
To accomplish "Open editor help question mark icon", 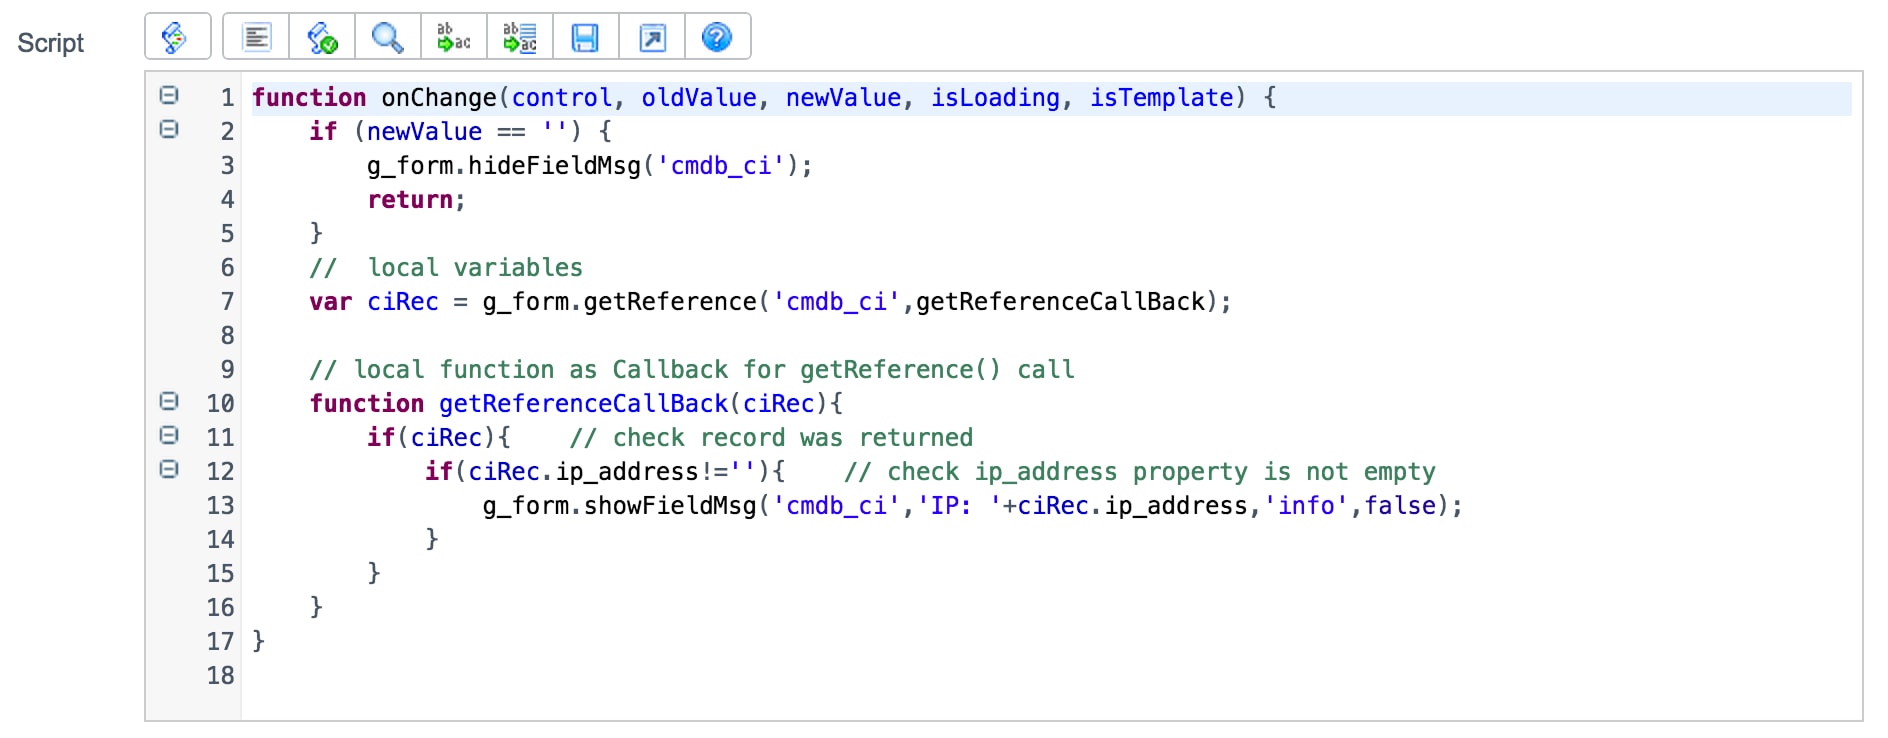I will click(717, 37).
